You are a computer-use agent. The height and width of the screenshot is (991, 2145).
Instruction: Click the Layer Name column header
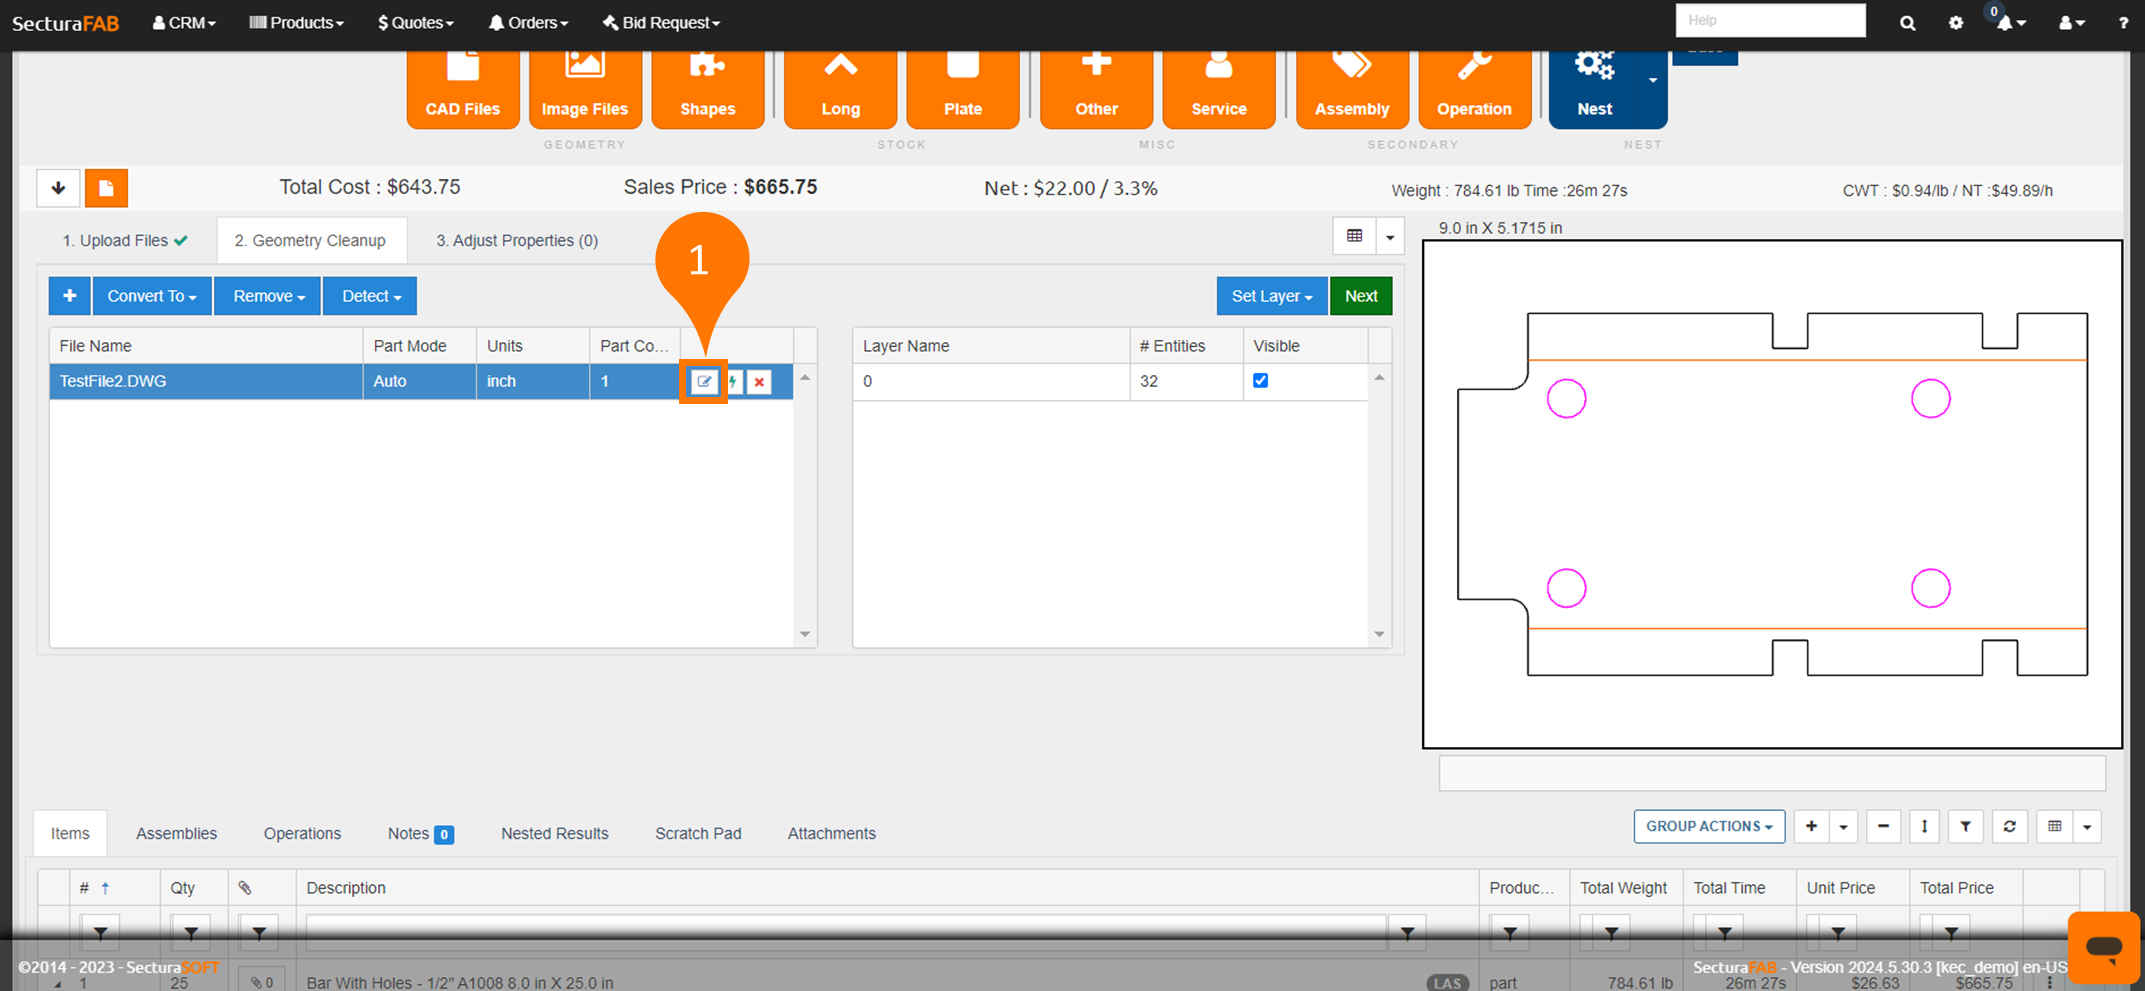pyautogui.click(x=991, y=346)
